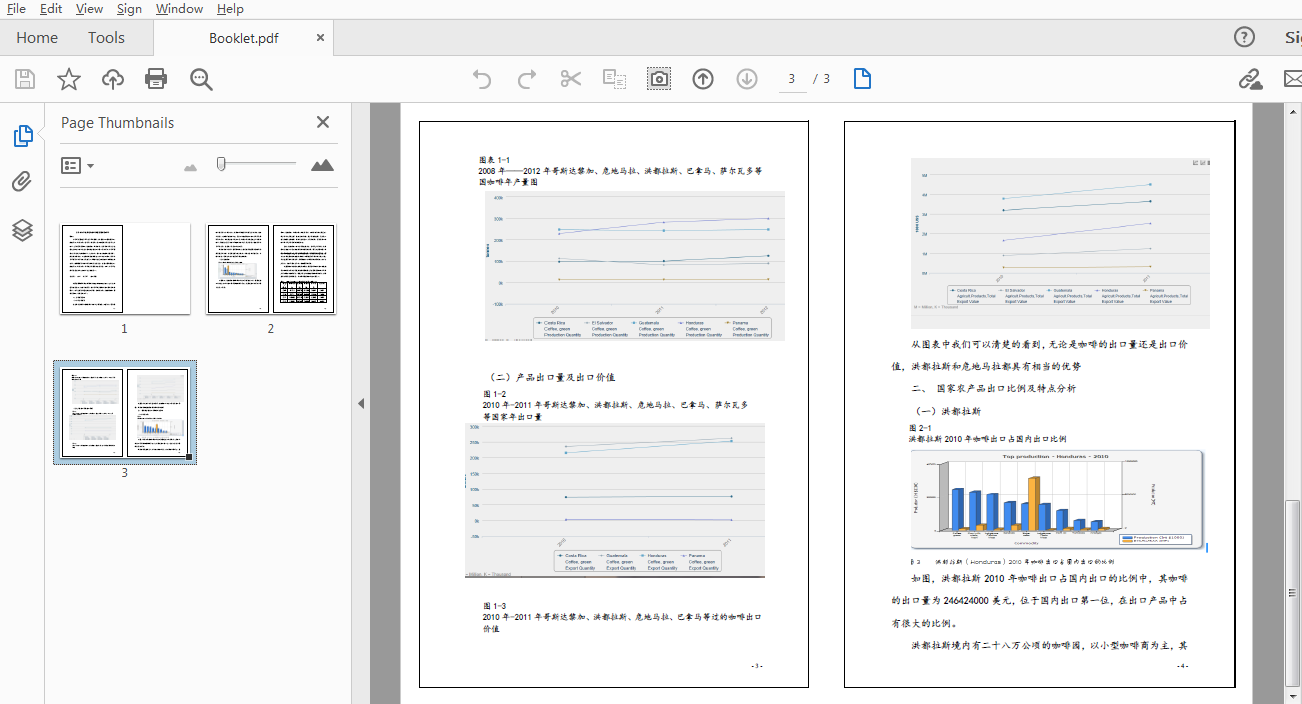Open the Sign menu
The image size is (1302, 704).
pos(129,9)
